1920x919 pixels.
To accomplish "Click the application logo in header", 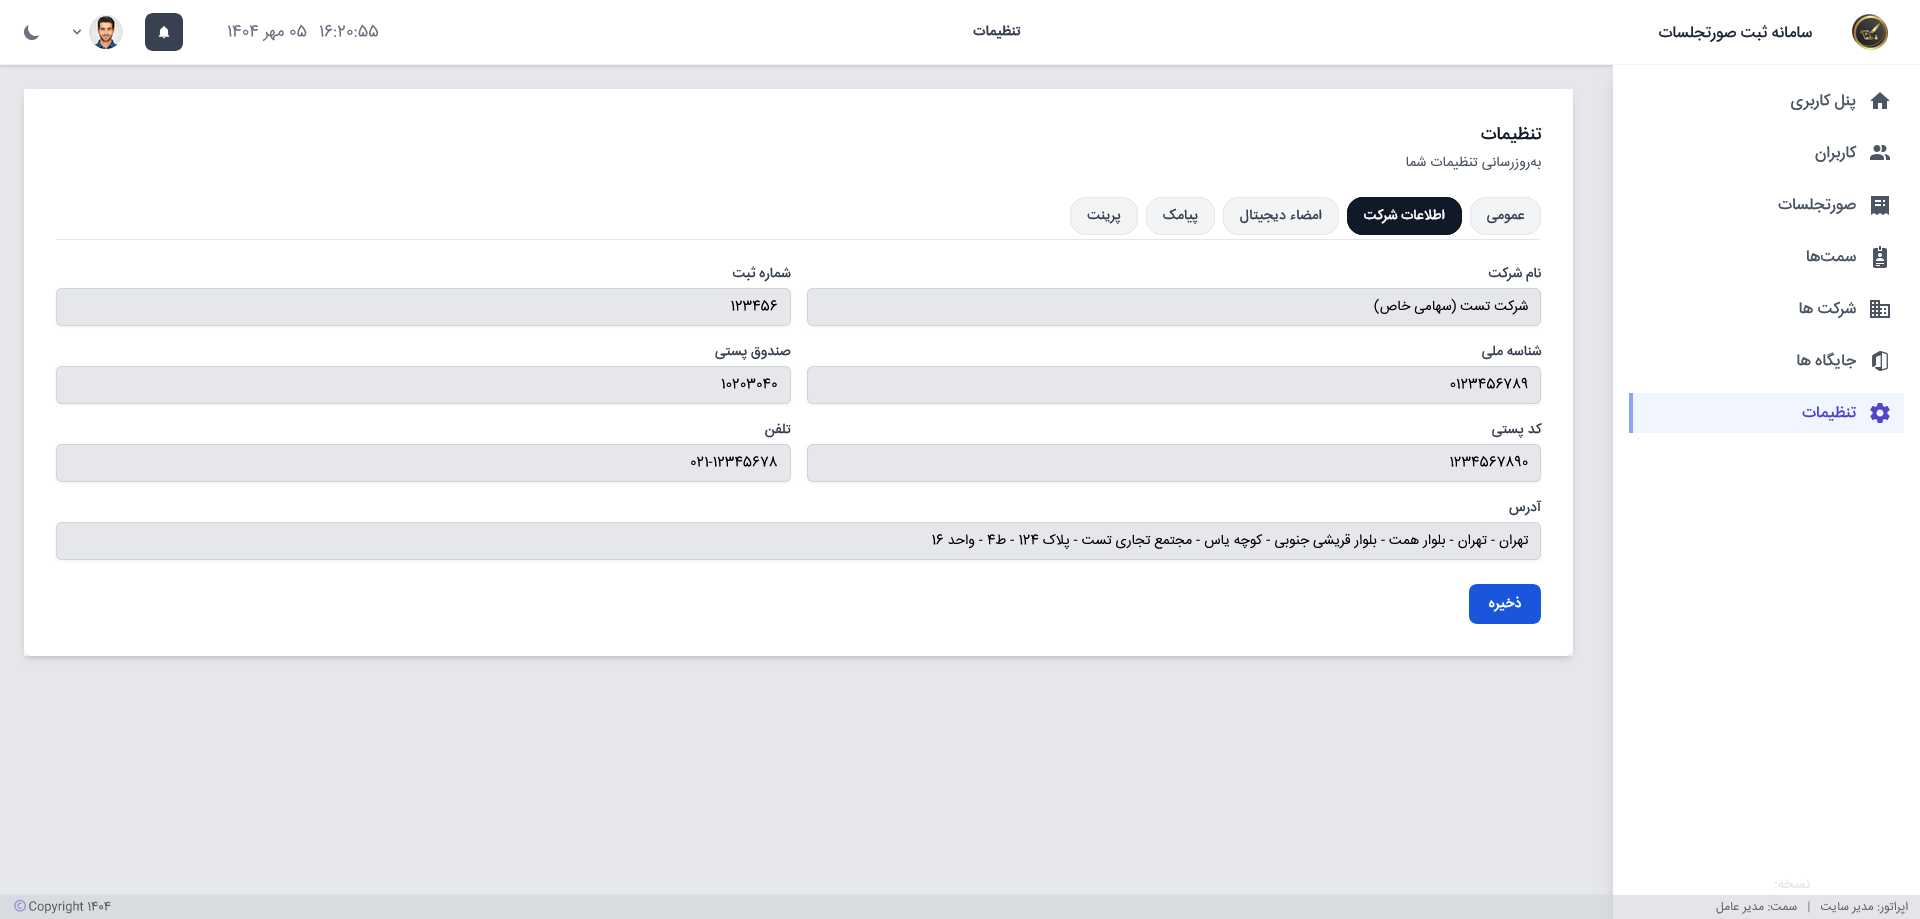I will (x=1869, y=32).
